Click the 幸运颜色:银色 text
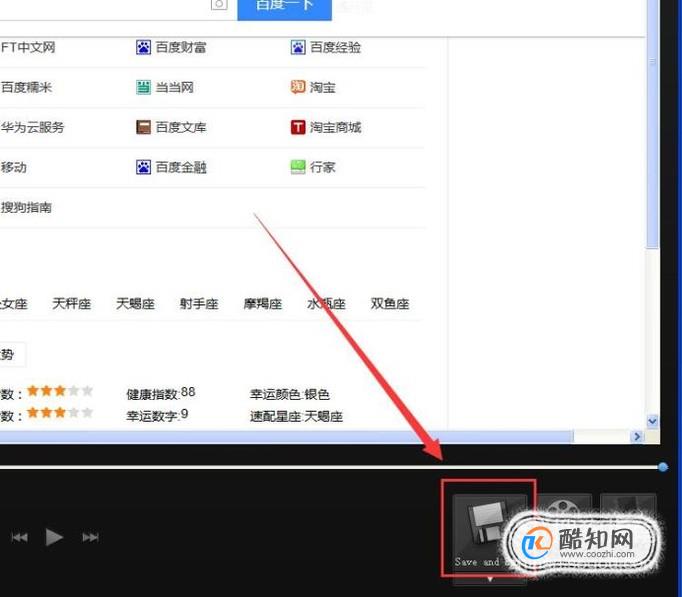 [x=290, y=394]
